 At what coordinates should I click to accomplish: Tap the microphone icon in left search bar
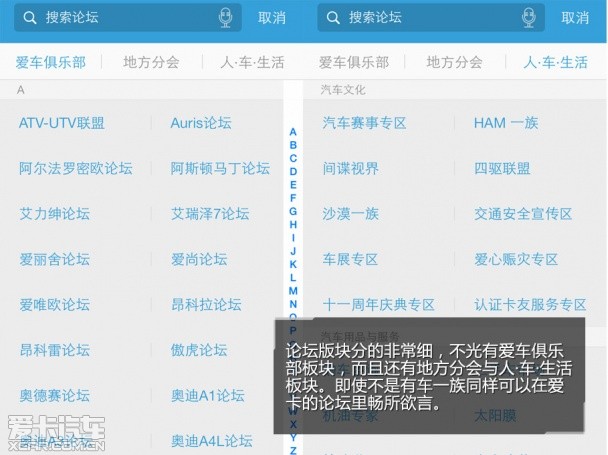pyautogui.click(x=225, y=18)
